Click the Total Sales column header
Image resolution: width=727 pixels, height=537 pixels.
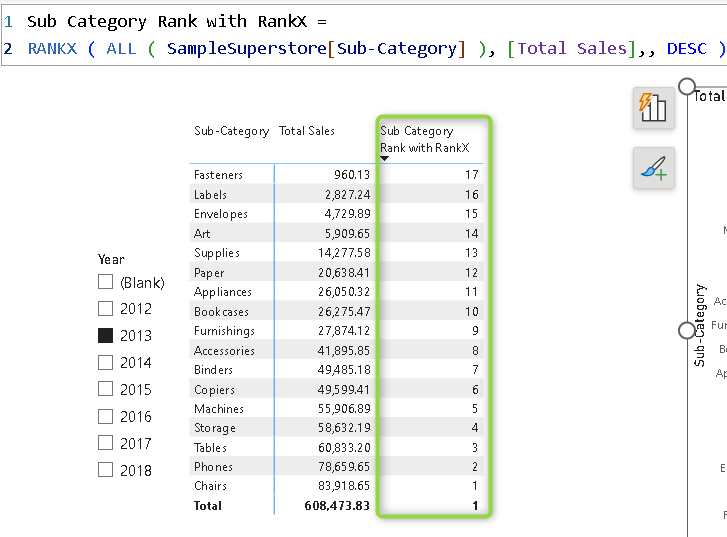point(307,131)
